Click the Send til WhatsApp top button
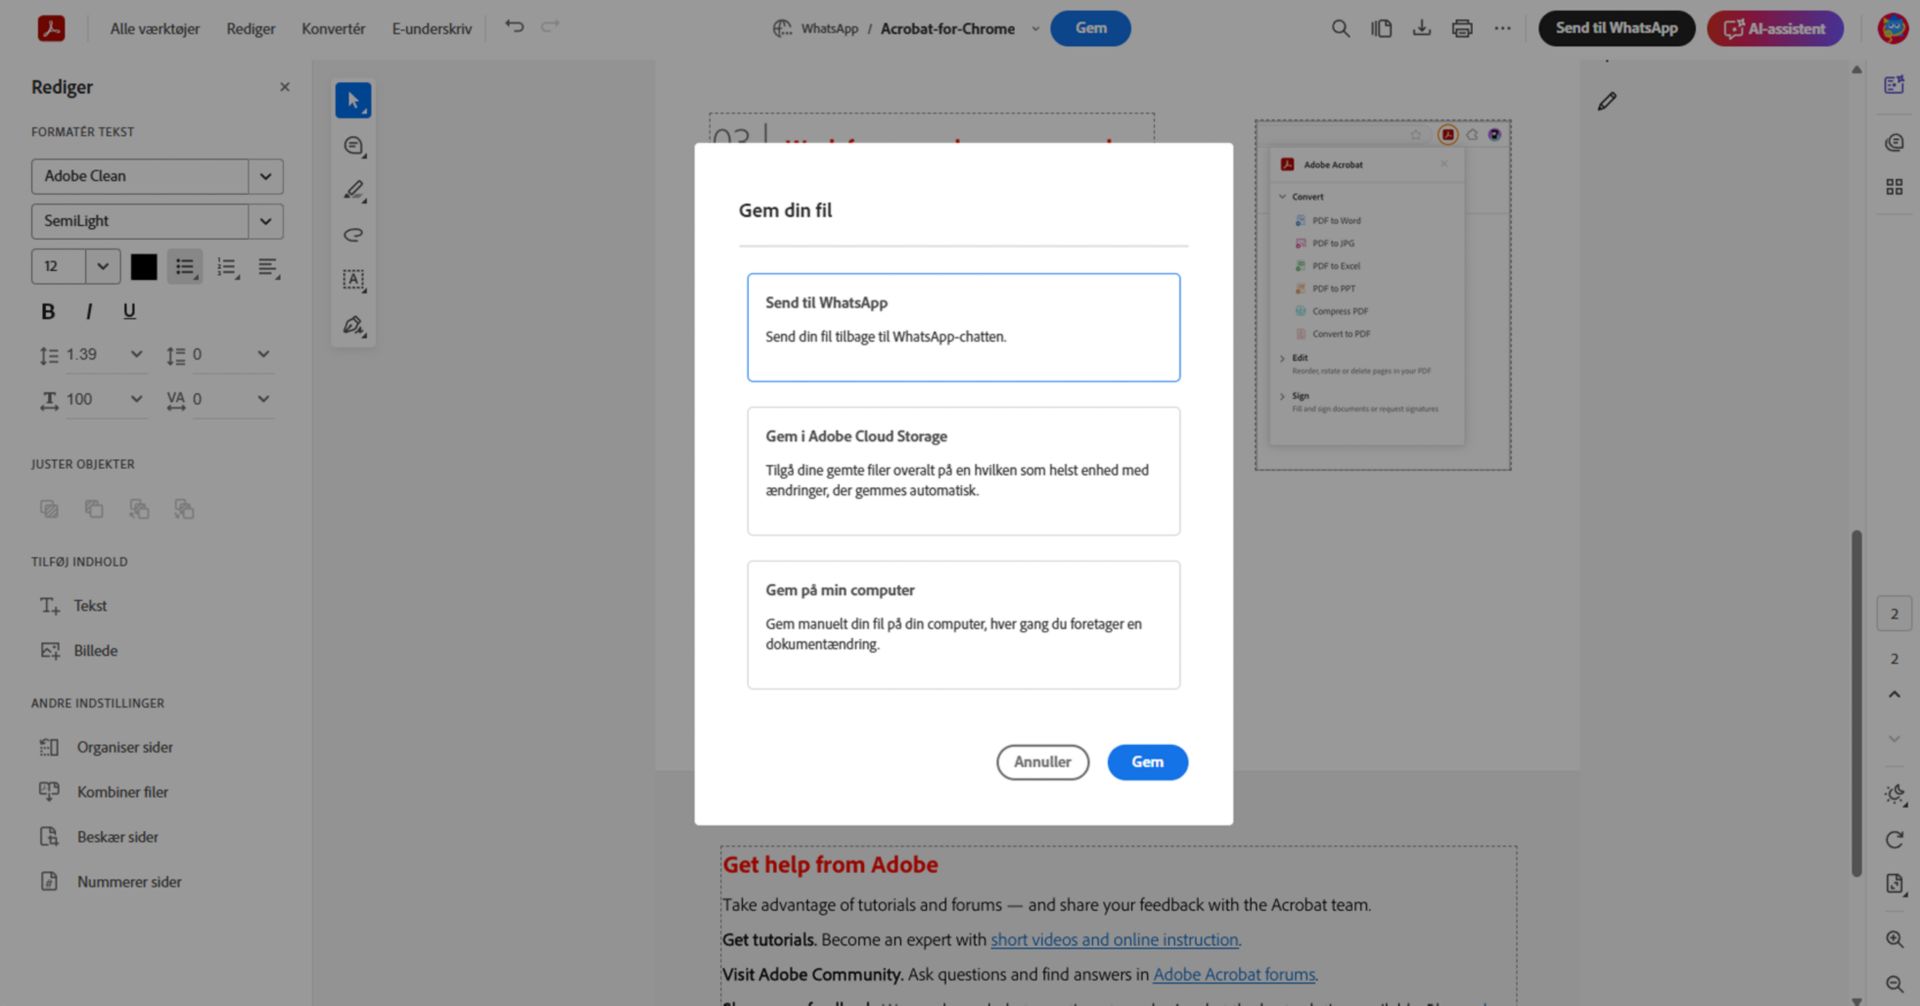This screenshot has height=1006, width=1920. 1616,28
